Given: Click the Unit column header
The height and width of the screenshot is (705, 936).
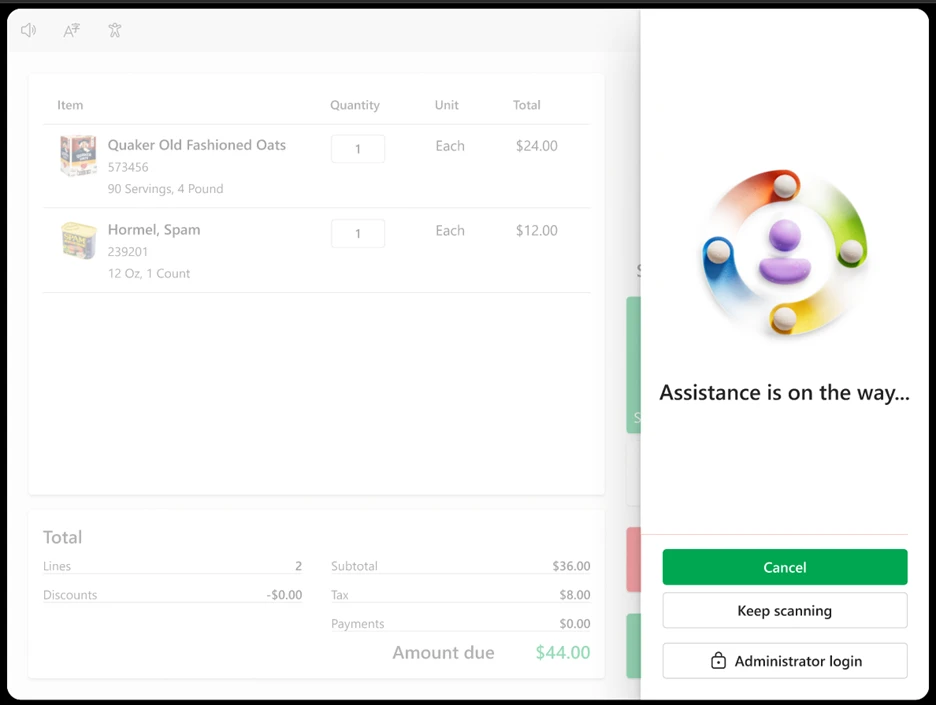Looking at the screenshot, I should point(447,105).
